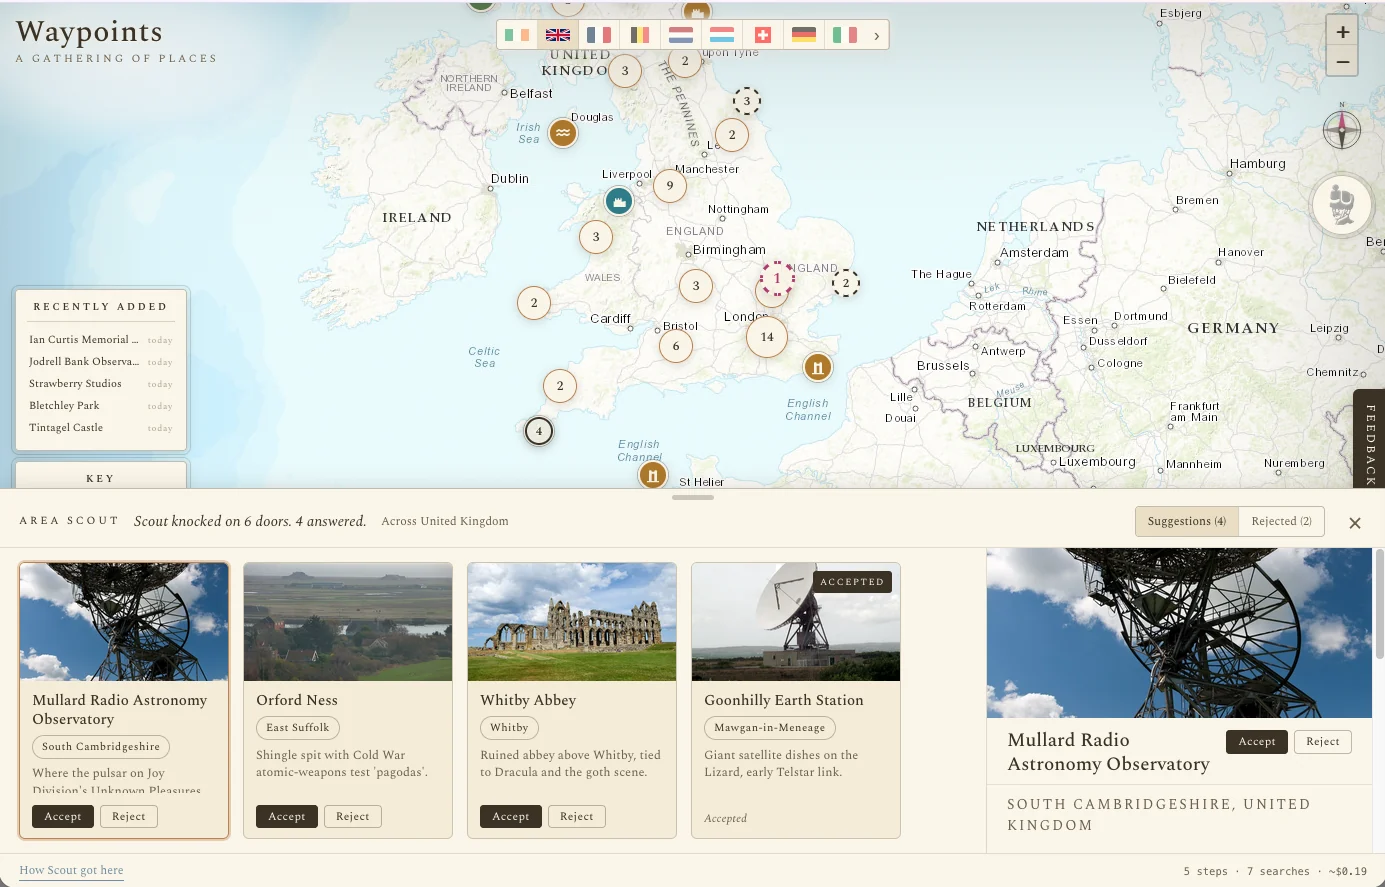1385x887 pixels.
Task: Switch to the Rejected (2) tab
Action: pos(1281,521)
